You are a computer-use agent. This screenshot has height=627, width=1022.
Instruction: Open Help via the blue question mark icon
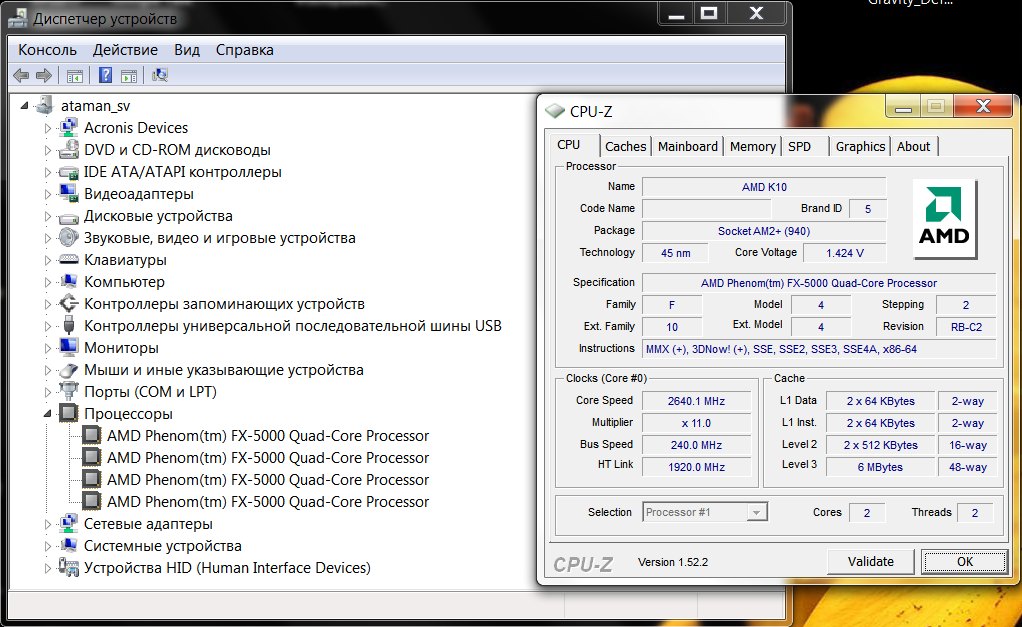tap(106, 76)
